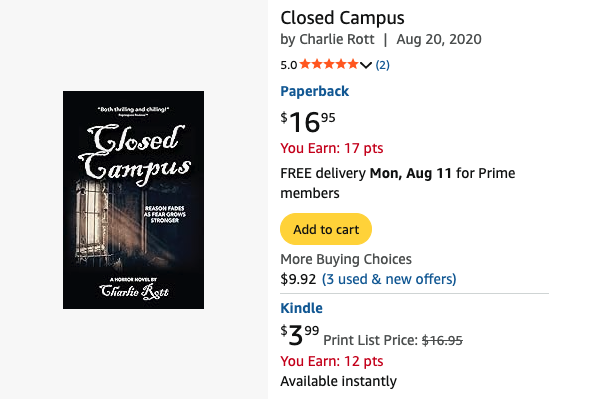
Task: Click the You Earn: 12 pts text
Action: click(x=332, y=361)
